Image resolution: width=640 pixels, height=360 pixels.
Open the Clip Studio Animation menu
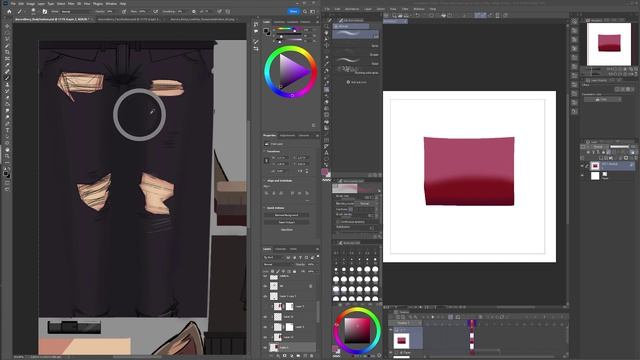tap(352, 9)
